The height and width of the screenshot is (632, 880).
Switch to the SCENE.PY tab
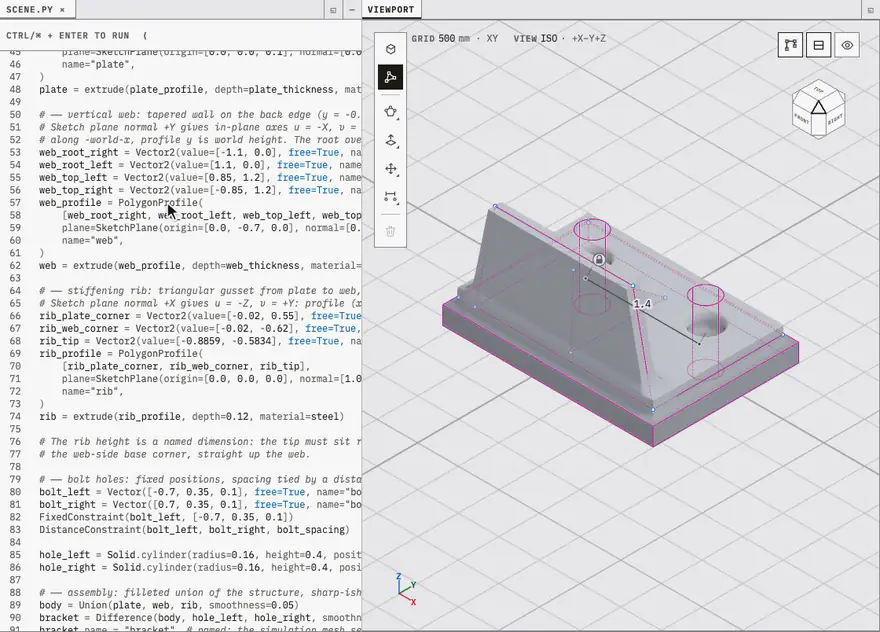(x=29, y=10)
